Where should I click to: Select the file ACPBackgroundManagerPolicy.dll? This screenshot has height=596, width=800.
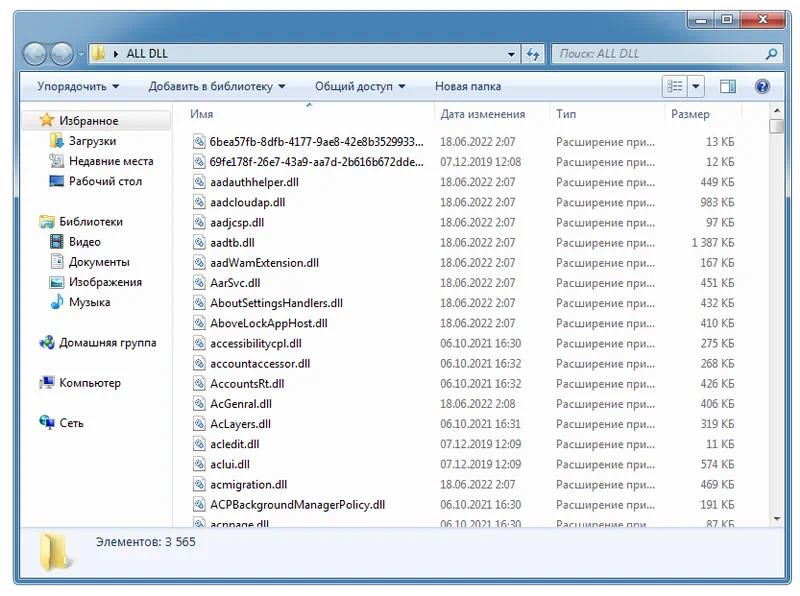point(297,505)
